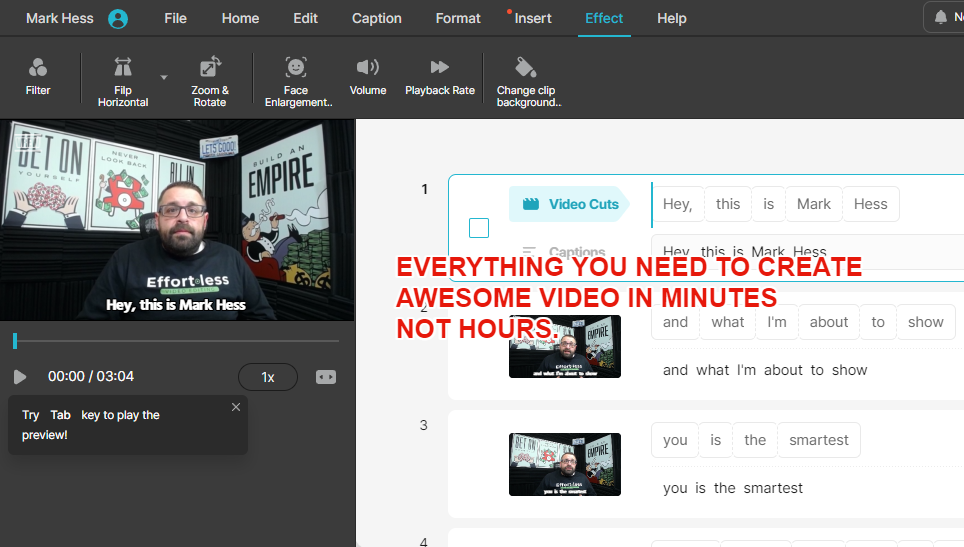The height and width of the screenshot is (547, 964).
Task: Click the video preview progress slider
Action: tap(176, 341)
